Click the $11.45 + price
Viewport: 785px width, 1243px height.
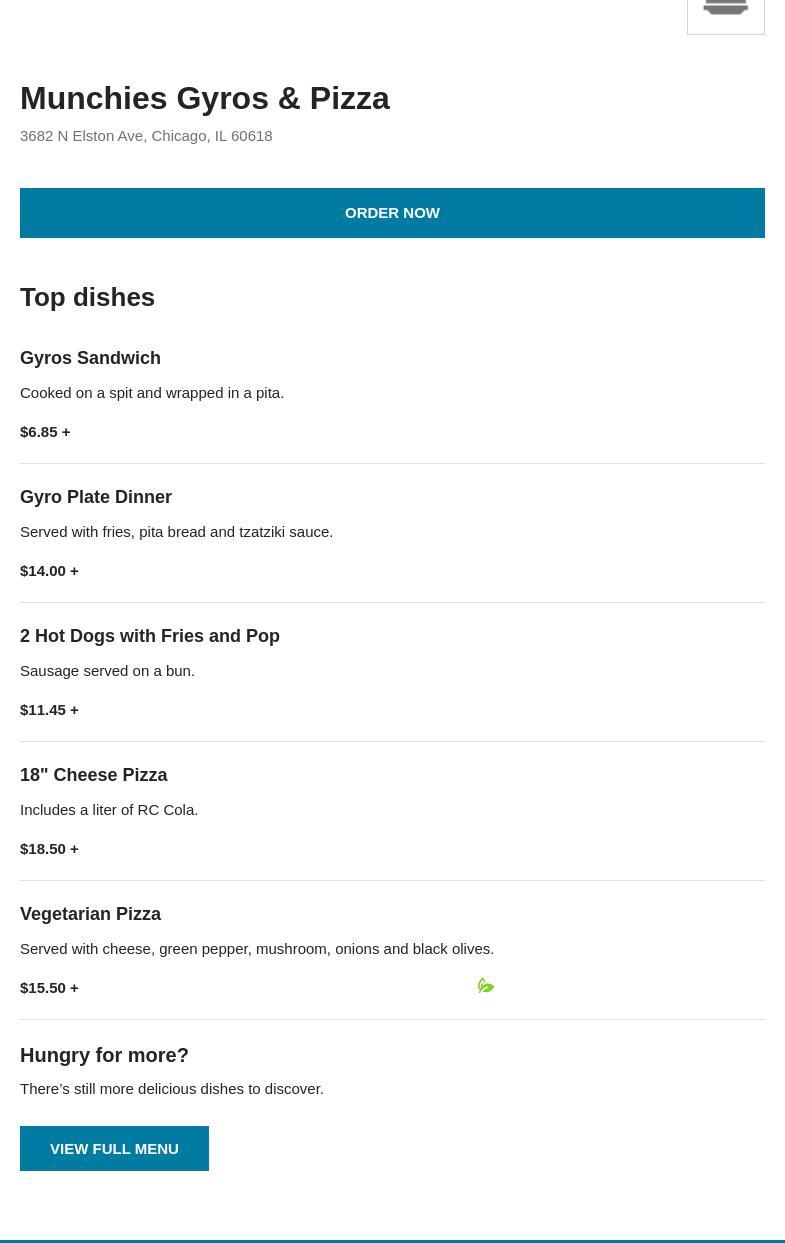coord(49,709)
